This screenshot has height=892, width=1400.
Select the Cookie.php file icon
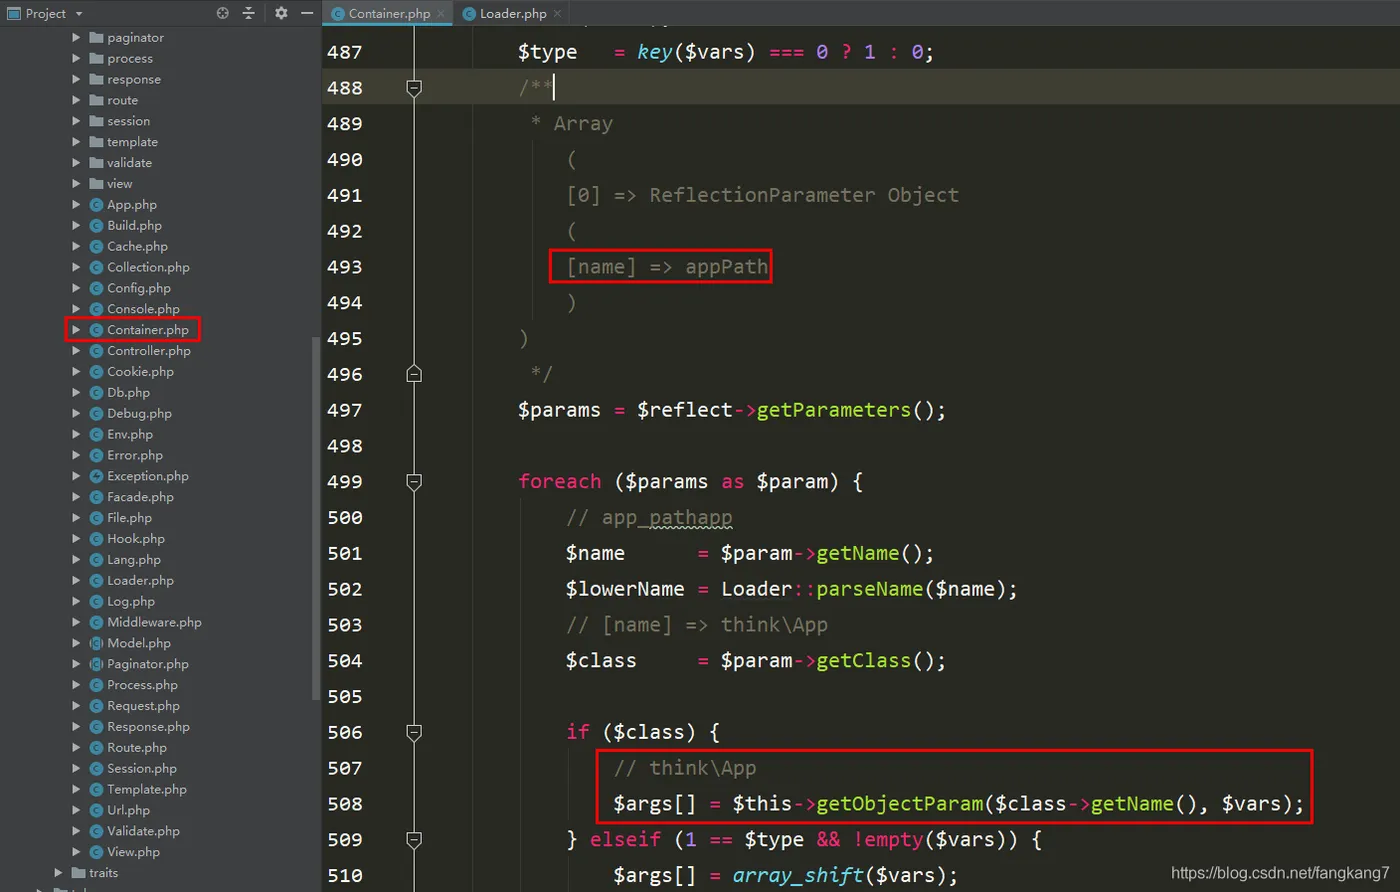pyautogui.click(x=97, y=372)
